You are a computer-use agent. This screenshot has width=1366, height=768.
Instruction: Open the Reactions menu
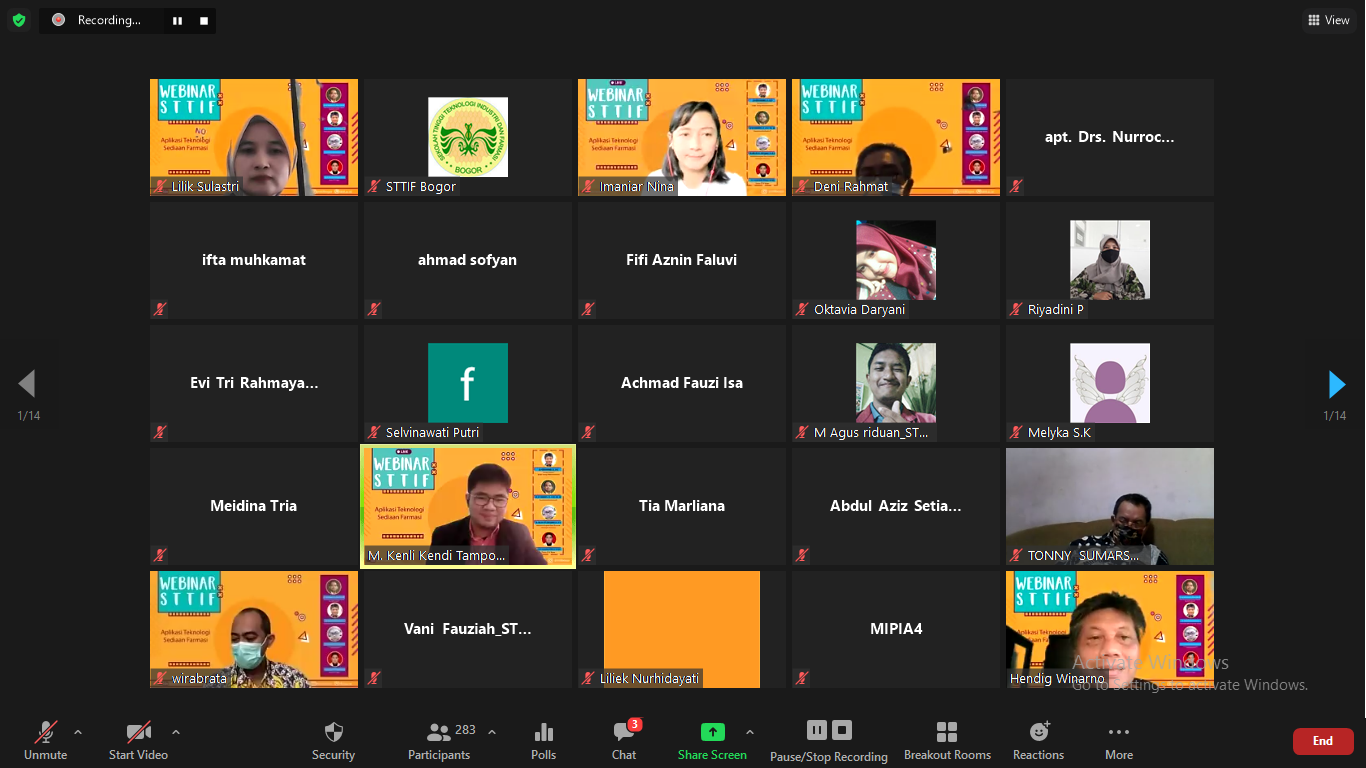pos(1038,741)
